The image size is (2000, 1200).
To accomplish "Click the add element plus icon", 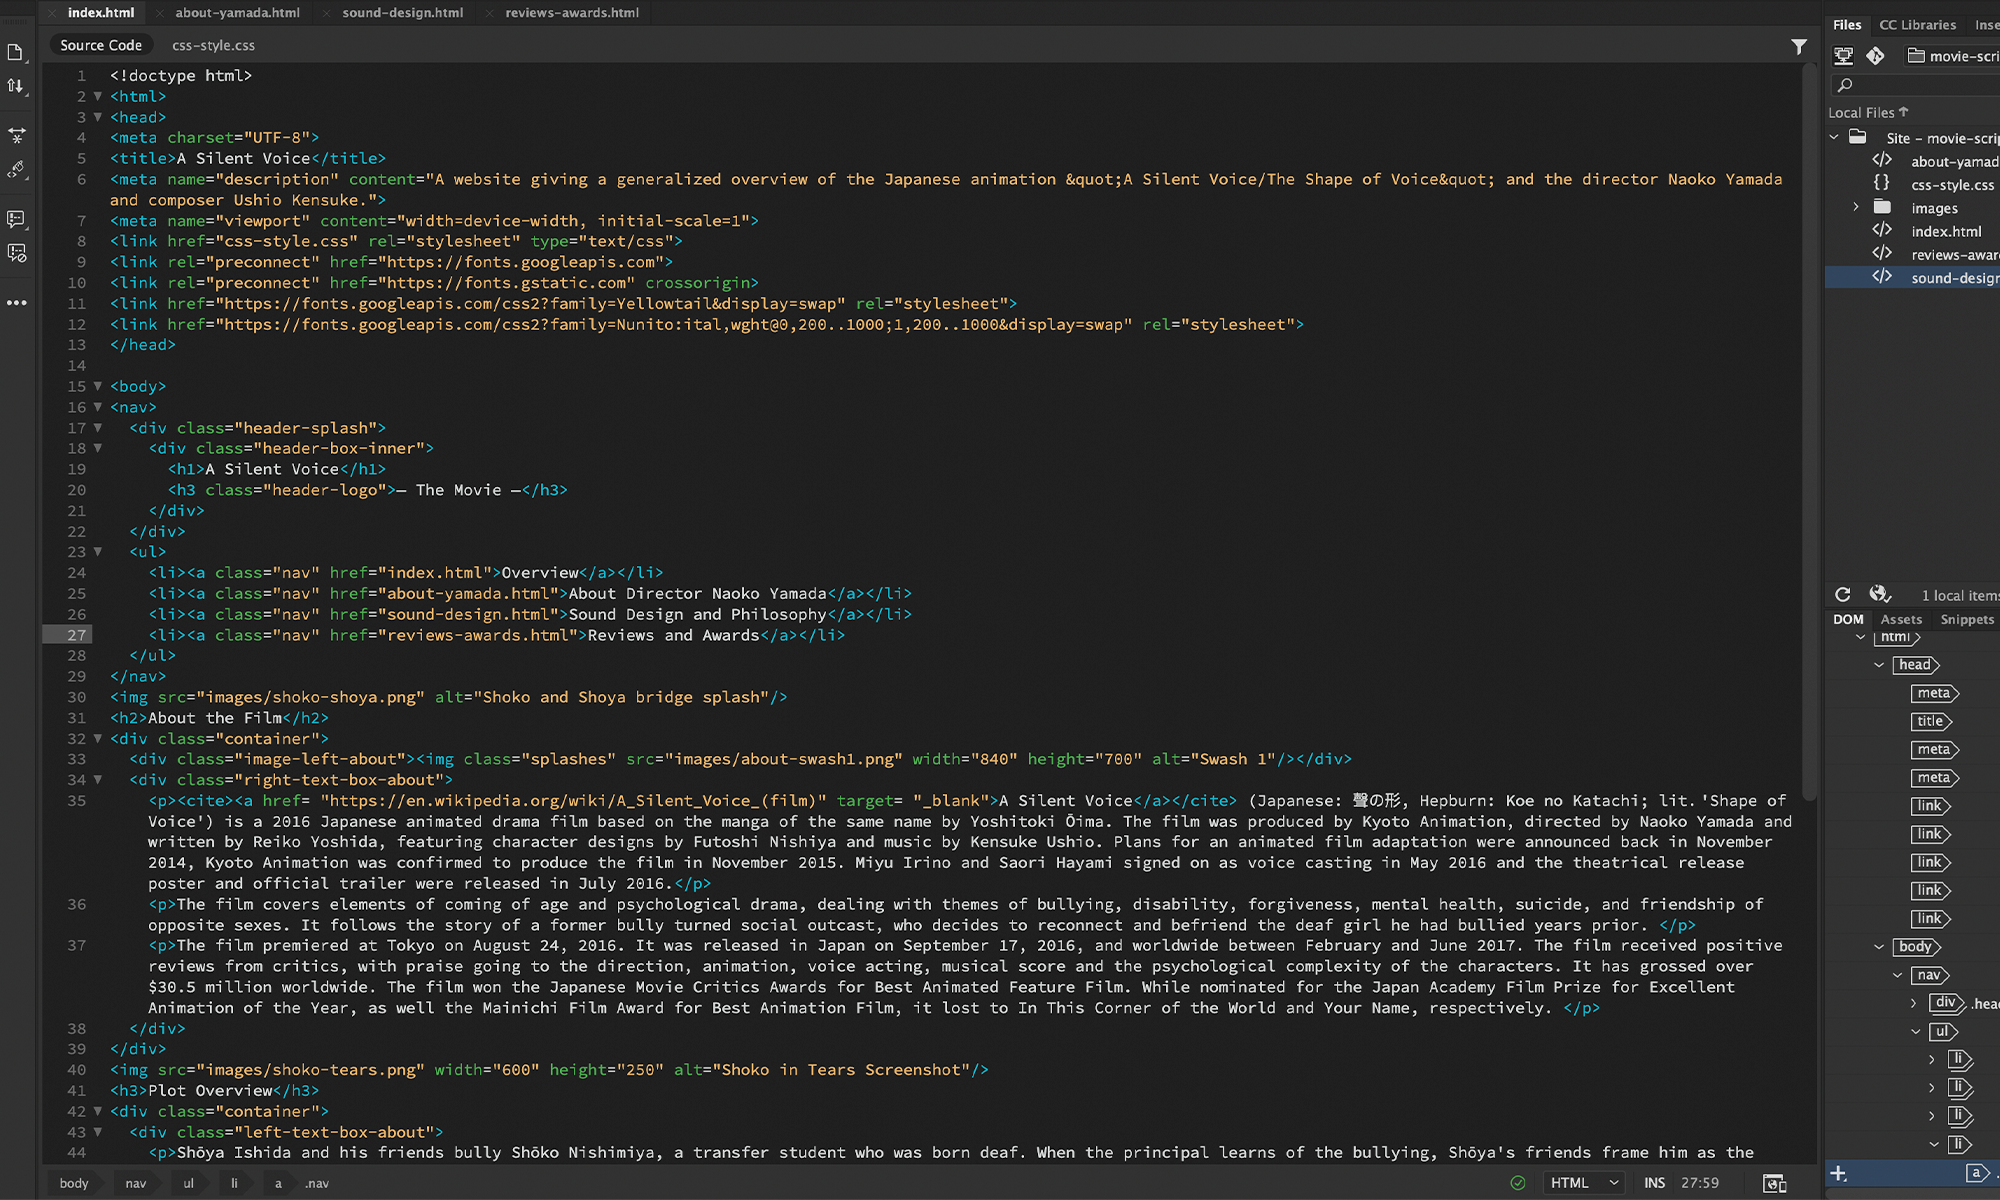I will coord(1838,1173).
